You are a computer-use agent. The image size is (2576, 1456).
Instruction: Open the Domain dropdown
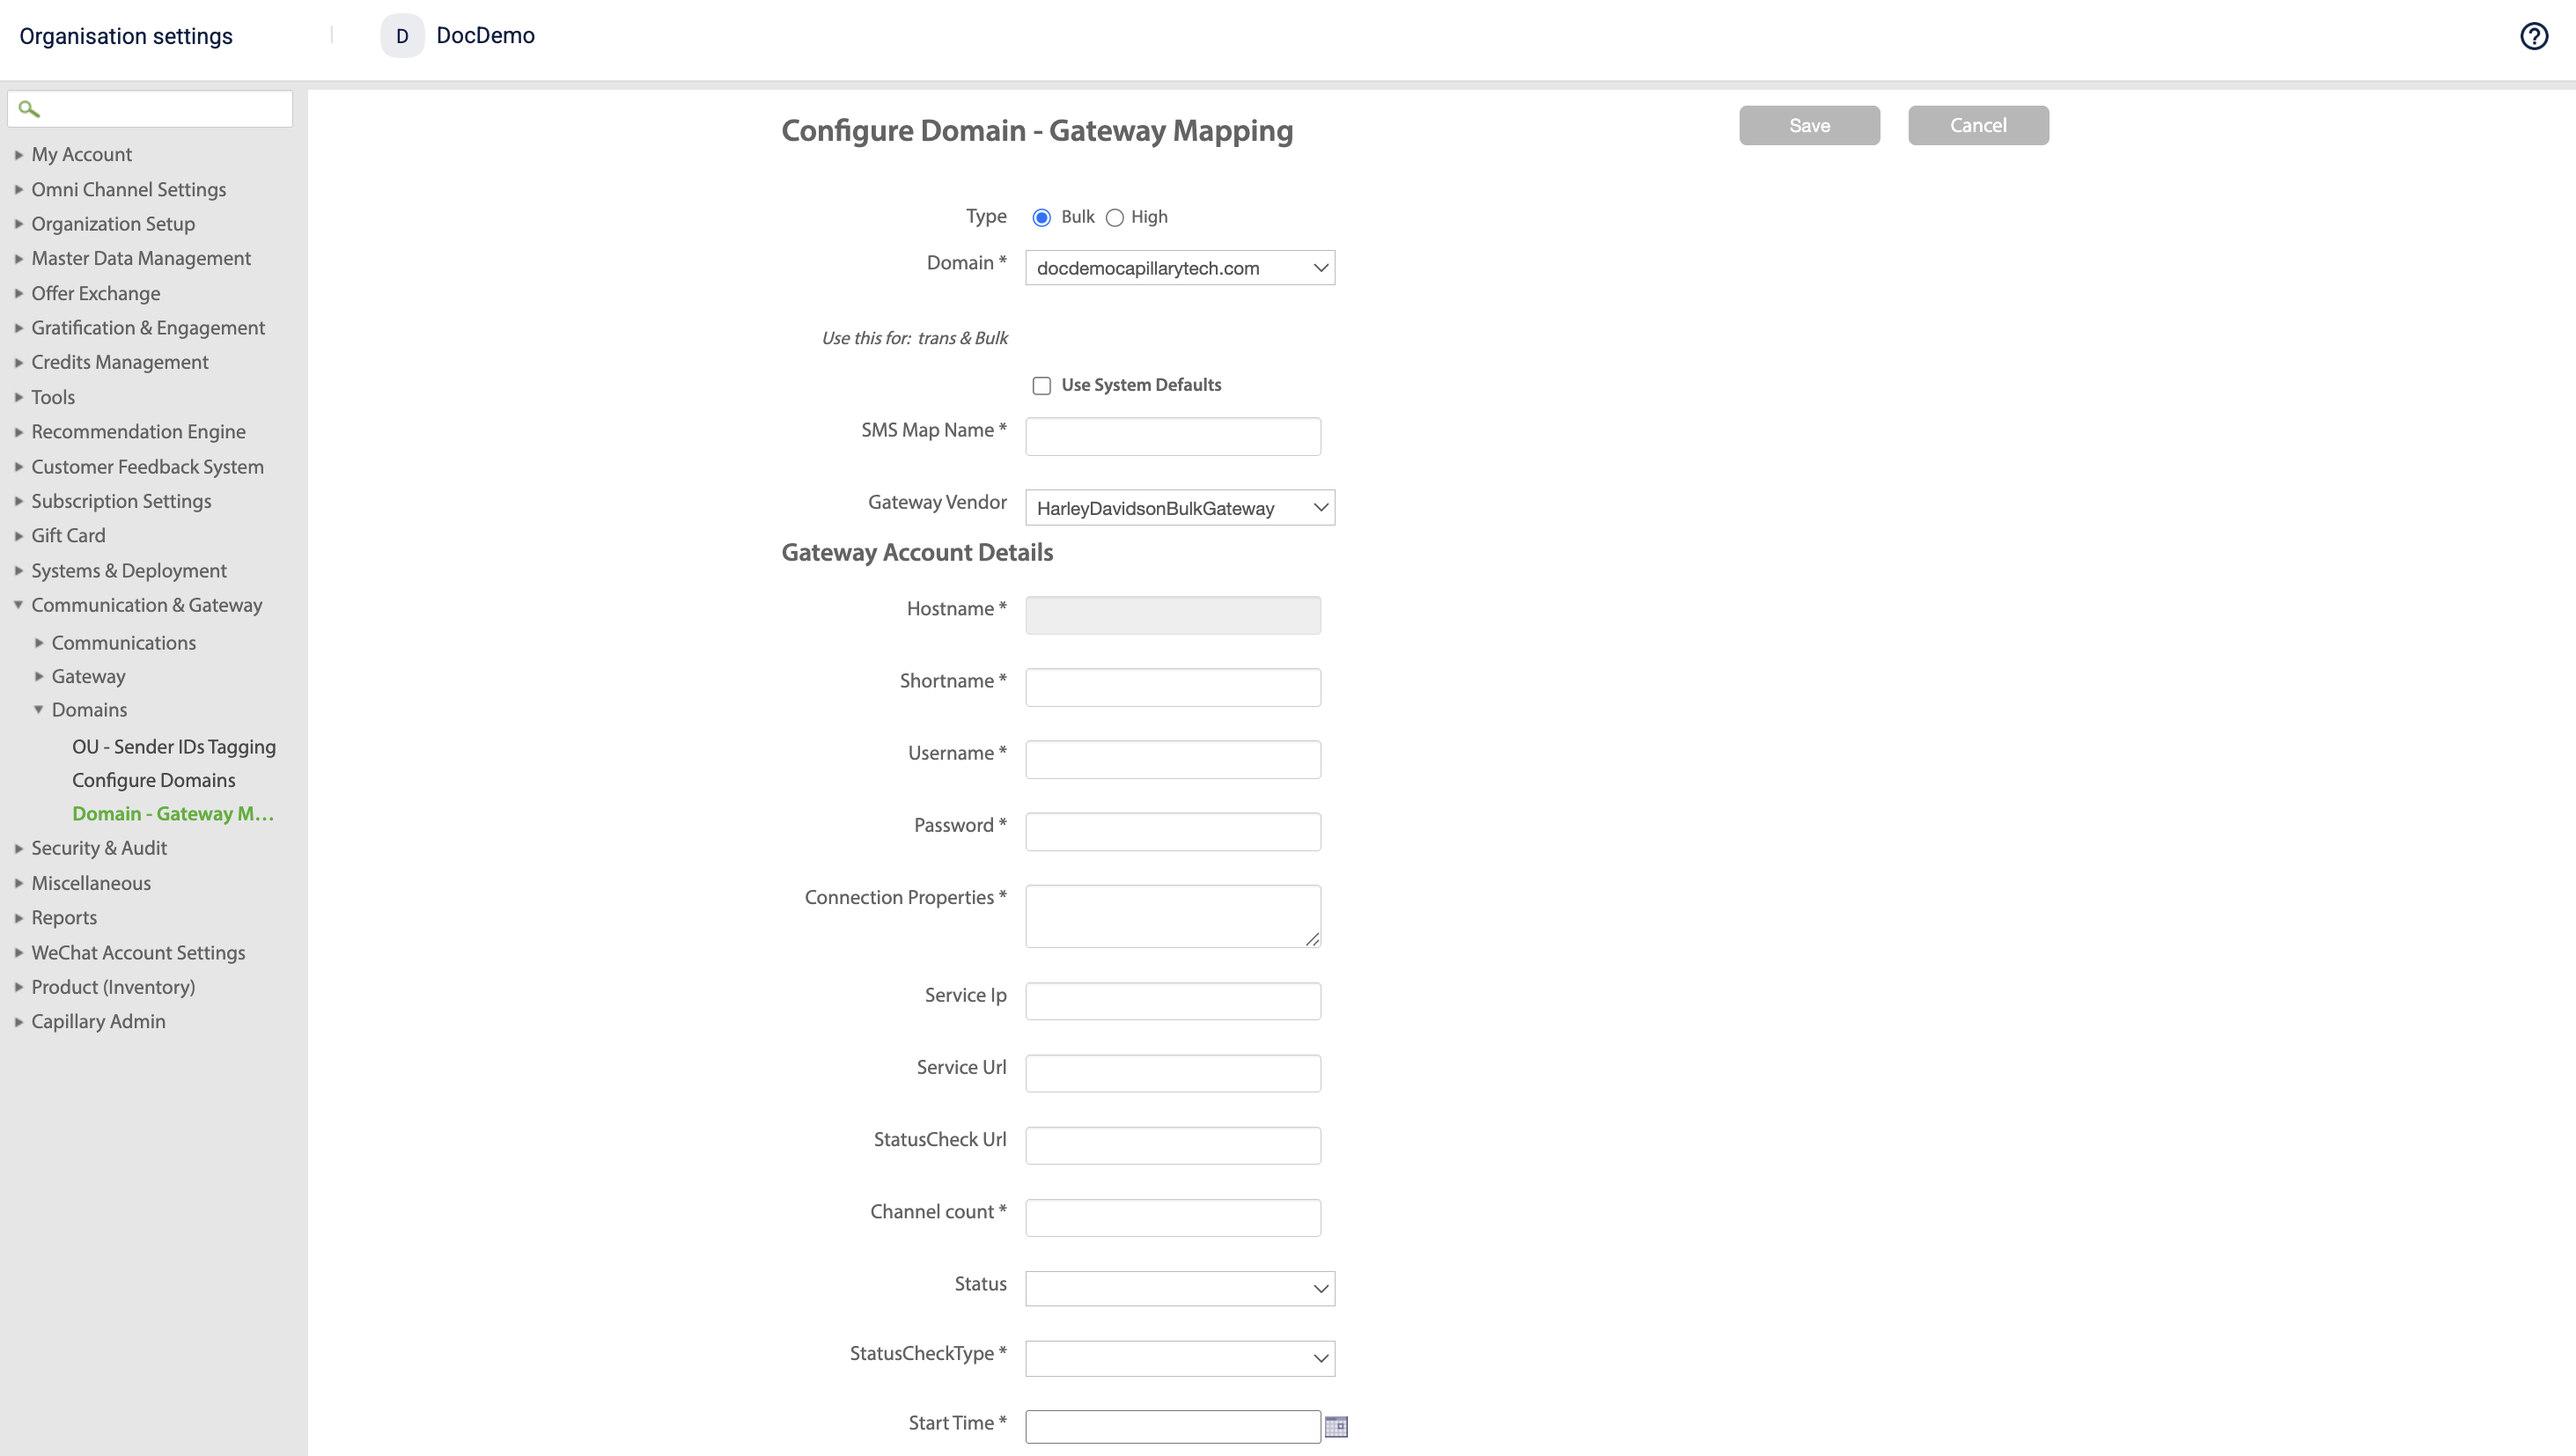pos(1179,268)
